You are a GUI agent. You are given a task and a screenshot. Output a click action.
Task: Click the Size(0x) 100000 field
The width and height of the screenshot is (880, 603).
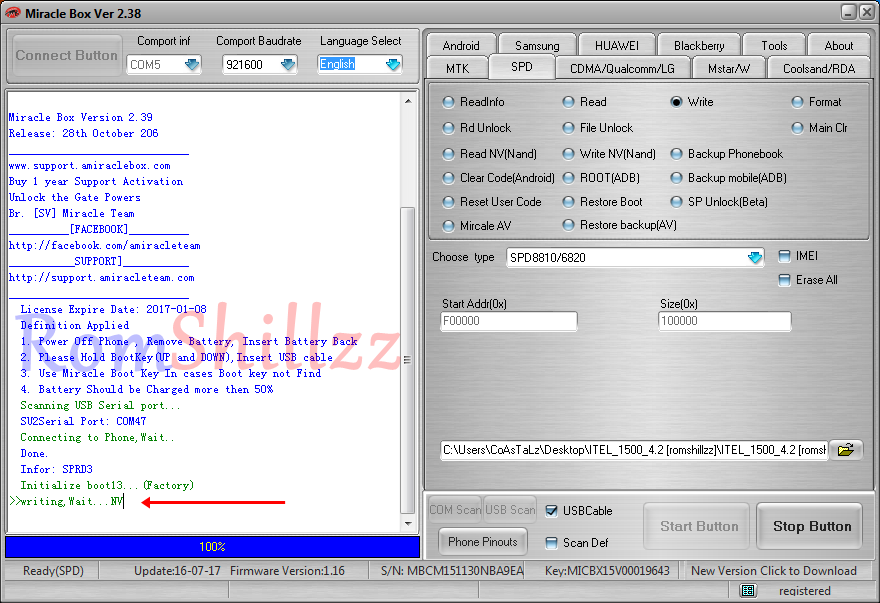click(725, 321)
